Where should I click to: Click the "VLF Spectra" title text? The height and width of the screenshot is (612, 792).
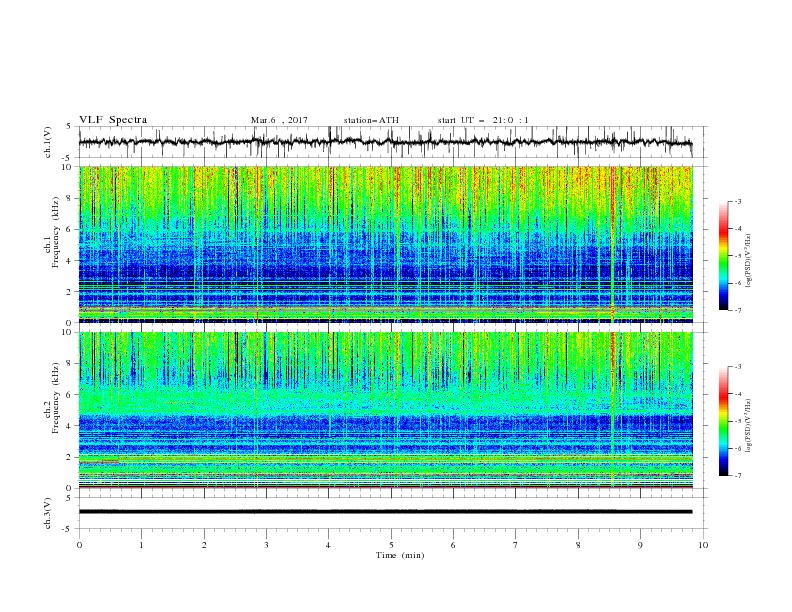[113, 120]
